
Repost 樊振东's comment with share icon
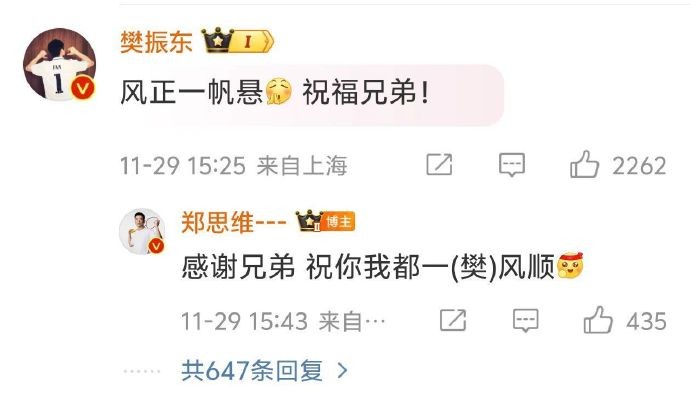(x=439, y=165)
